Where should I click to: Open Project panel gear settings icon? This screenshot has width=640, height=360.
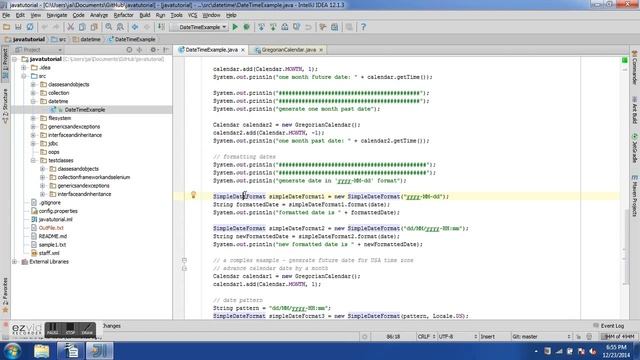153,50
